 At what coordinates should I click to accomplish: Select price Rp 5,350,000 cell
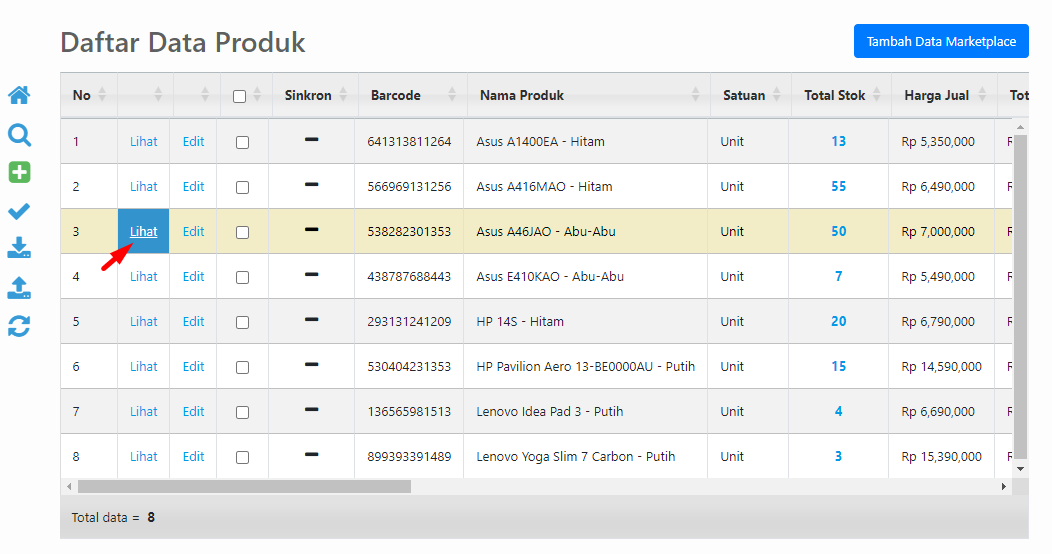(x=938, y=142)
